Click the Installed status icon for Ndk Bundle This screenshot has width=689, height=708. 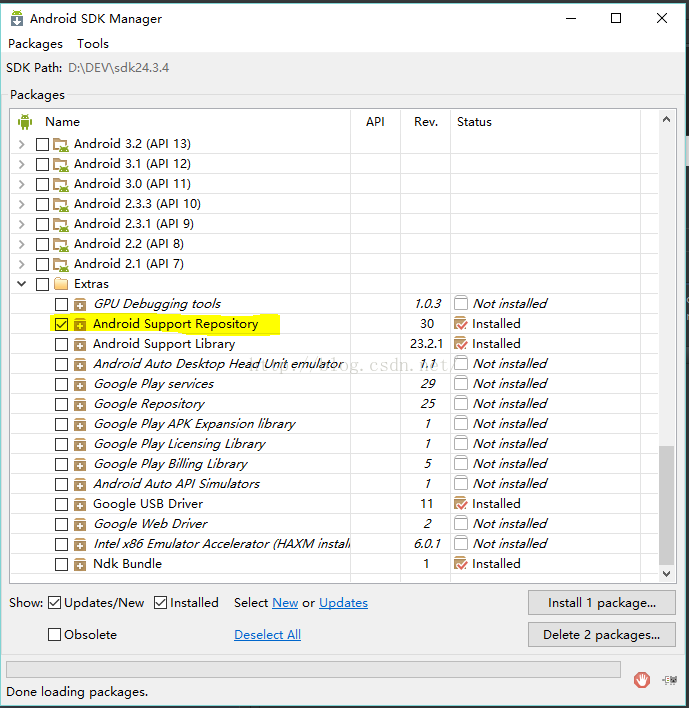[x=461, y=564]
